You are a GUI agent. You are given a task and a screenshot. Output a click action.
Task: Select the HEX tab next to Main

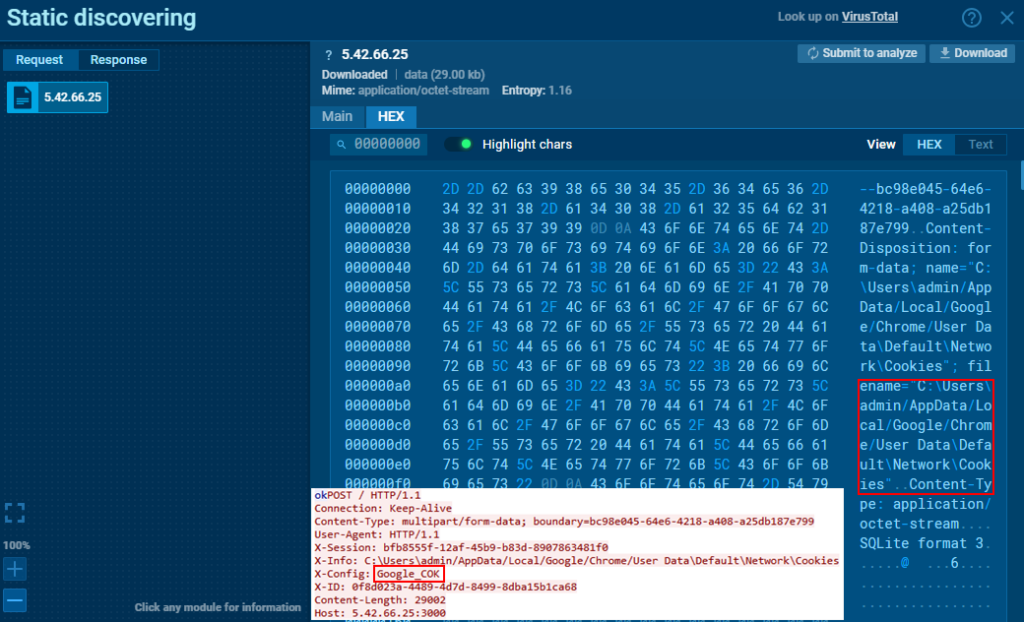tap(391, 116)
